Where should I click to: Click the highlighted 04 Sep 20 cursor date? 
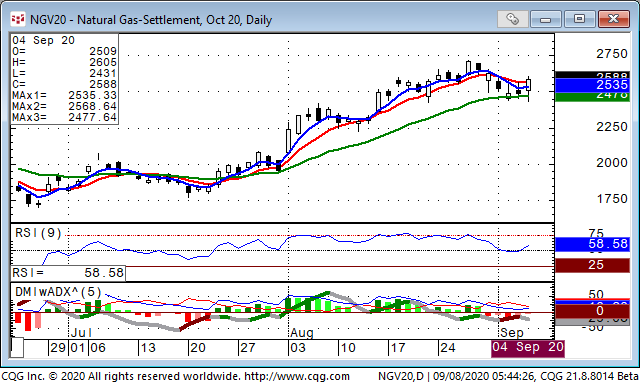(x=528, y=348)
